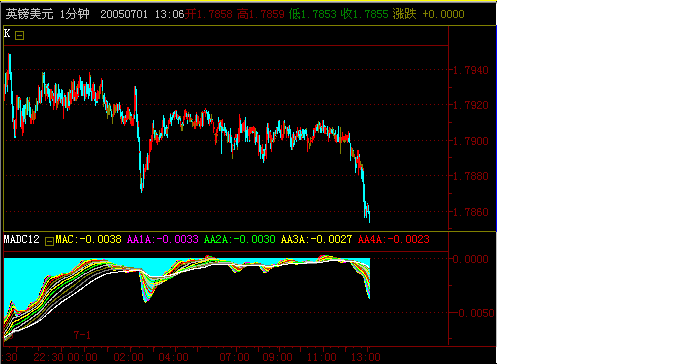Click the K panel label
The image size is (677, 364).
coord(7,34)
